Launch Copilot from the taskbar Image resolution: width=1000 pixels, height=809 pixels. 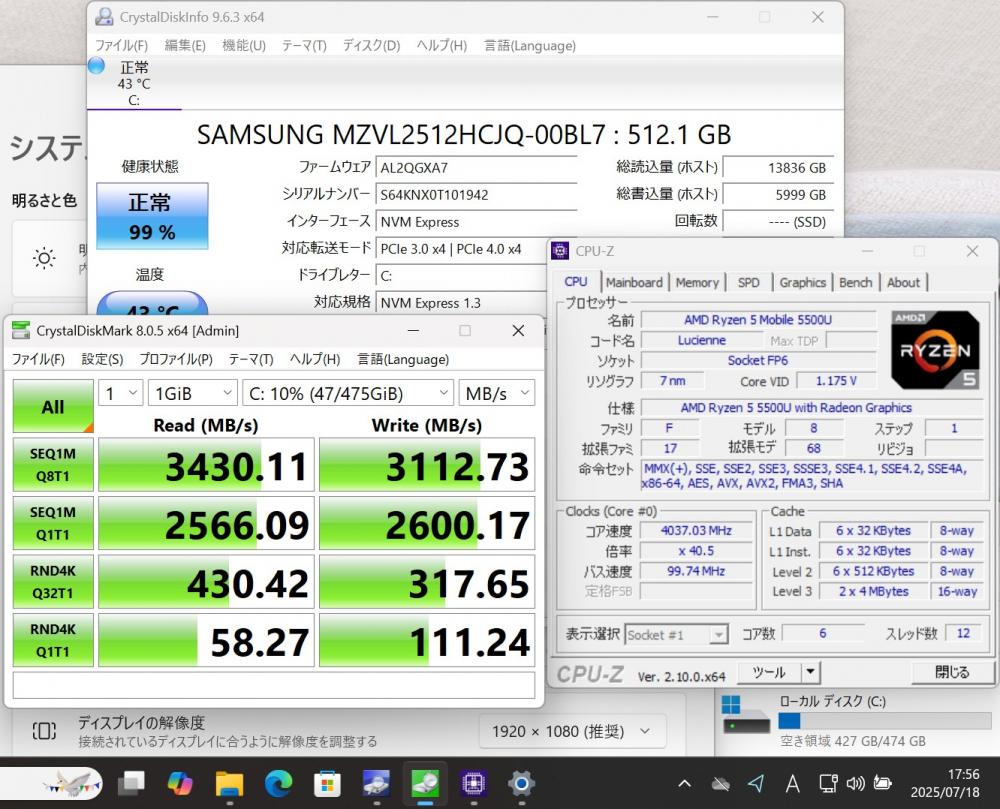[x=180, y=783]
